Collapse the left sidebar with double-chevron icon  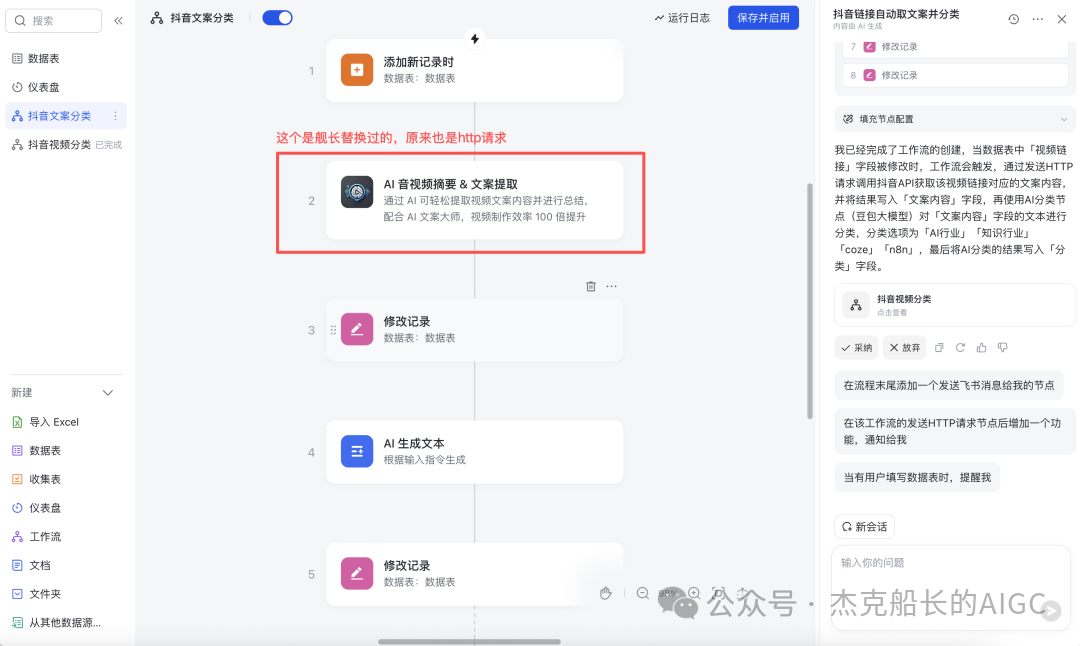(x=118, y=21)
